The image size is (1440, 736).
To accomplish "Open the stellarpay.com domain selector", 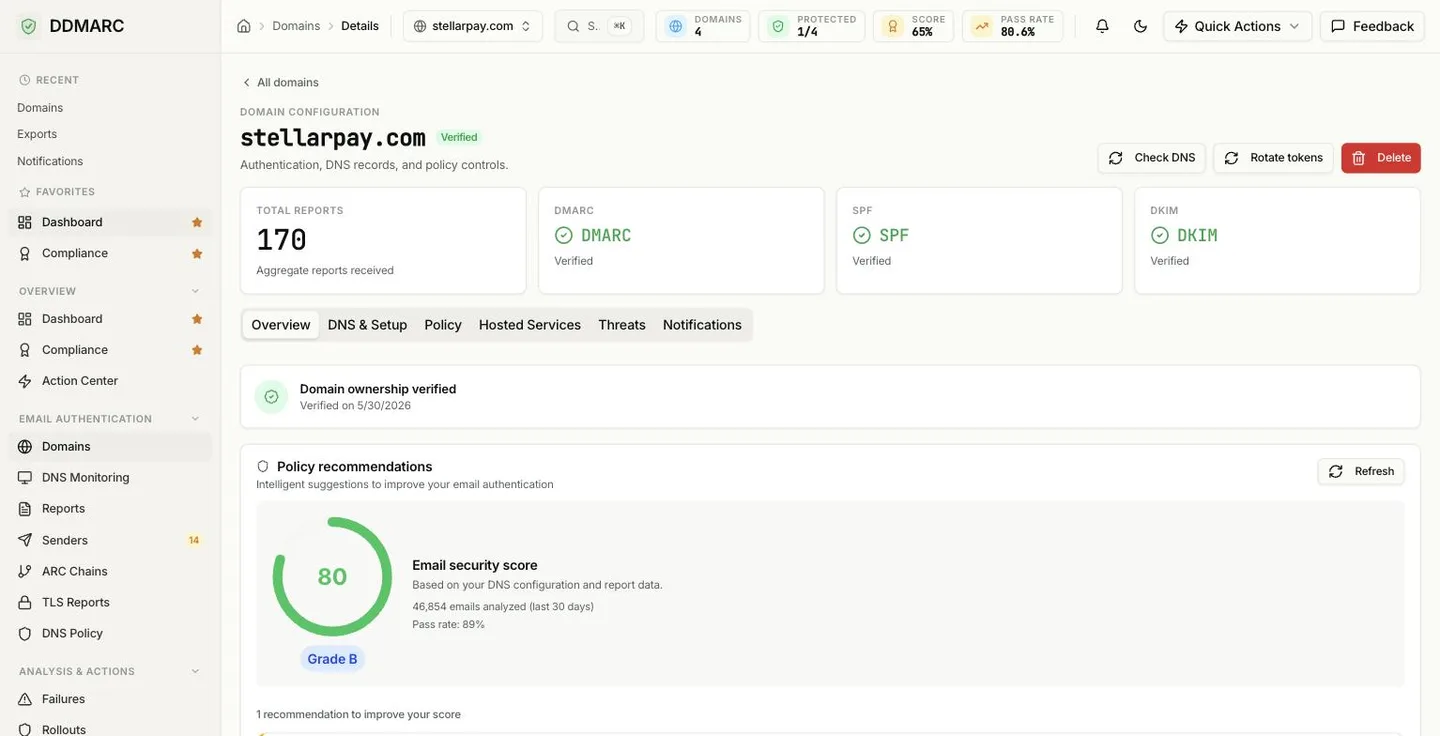I will [473, 26].
